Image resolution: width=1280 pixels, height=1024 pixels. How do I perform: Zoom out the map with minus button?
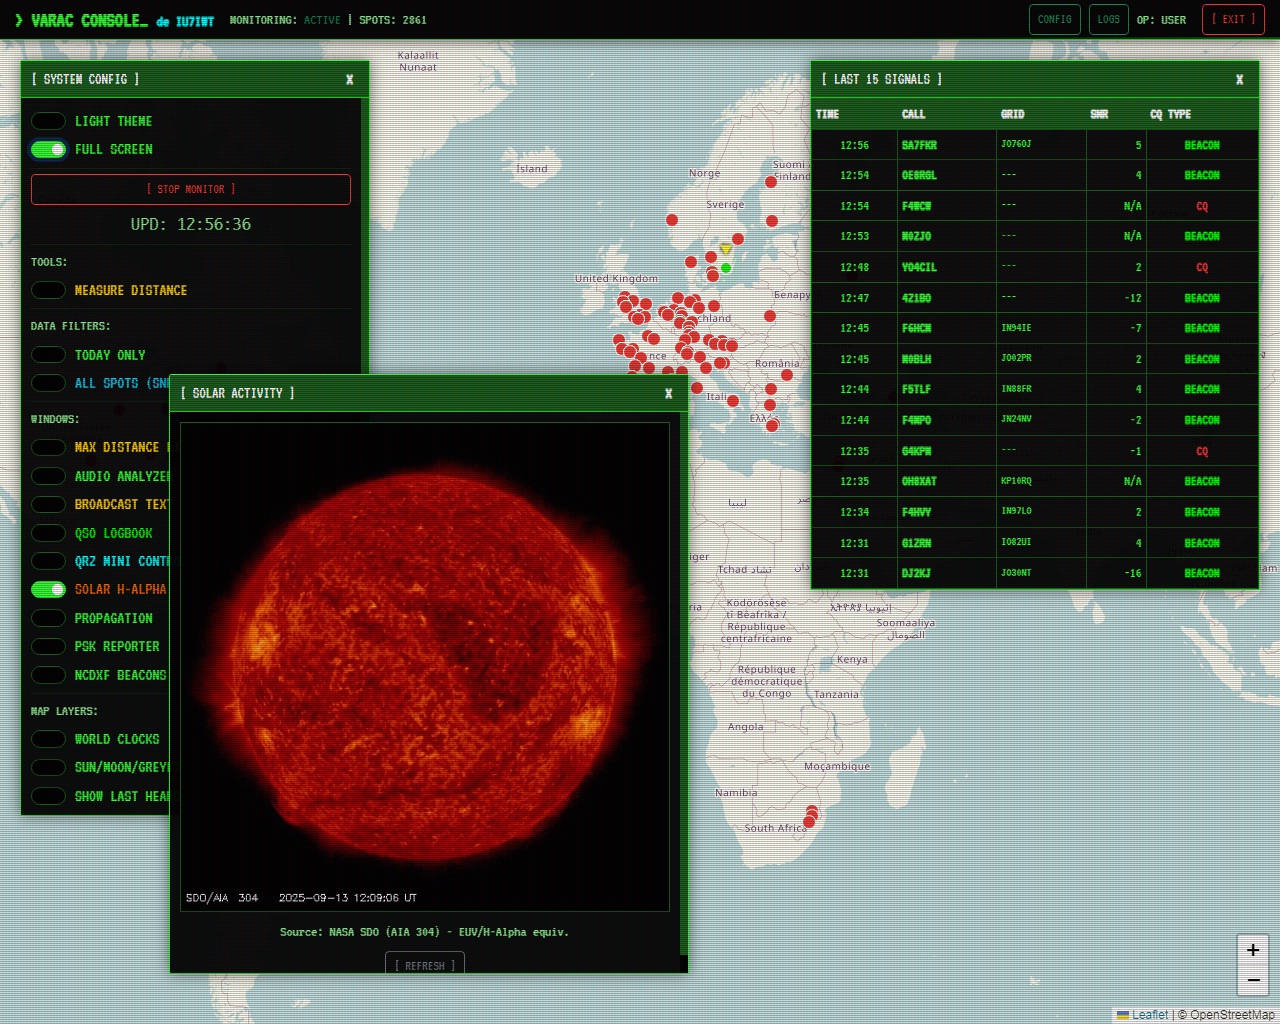coord(1253,981)
